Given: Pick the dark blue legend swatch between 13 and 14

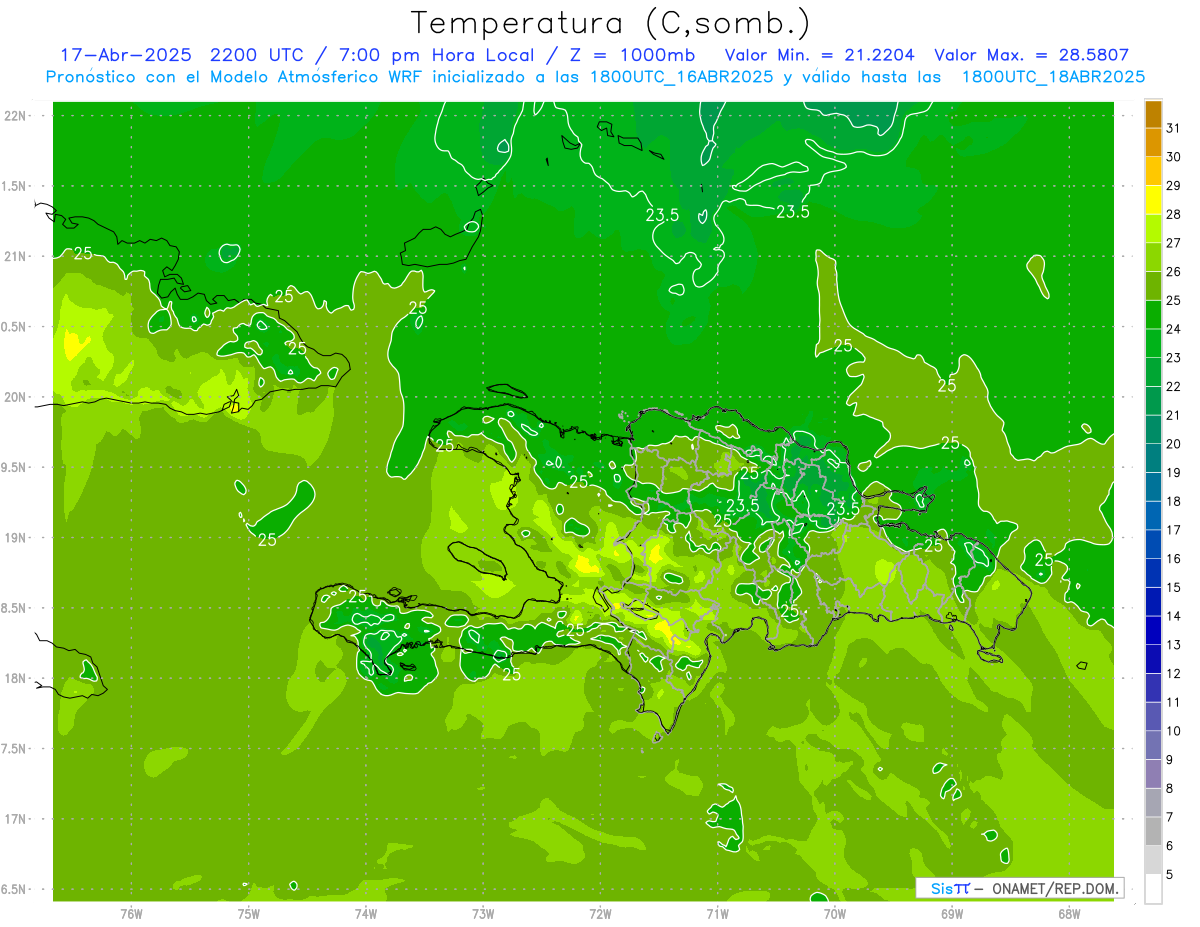Looking at the screenshot, I should pos(1153,630).
